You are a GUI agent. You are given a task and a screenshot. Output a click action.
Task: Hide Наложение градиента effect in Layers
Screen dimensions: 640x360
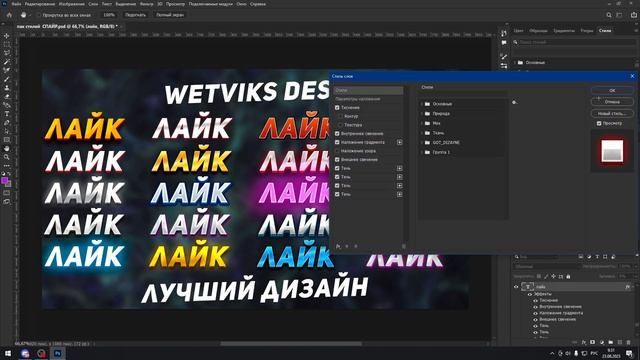pyautogui.click(x=536, y=313)
